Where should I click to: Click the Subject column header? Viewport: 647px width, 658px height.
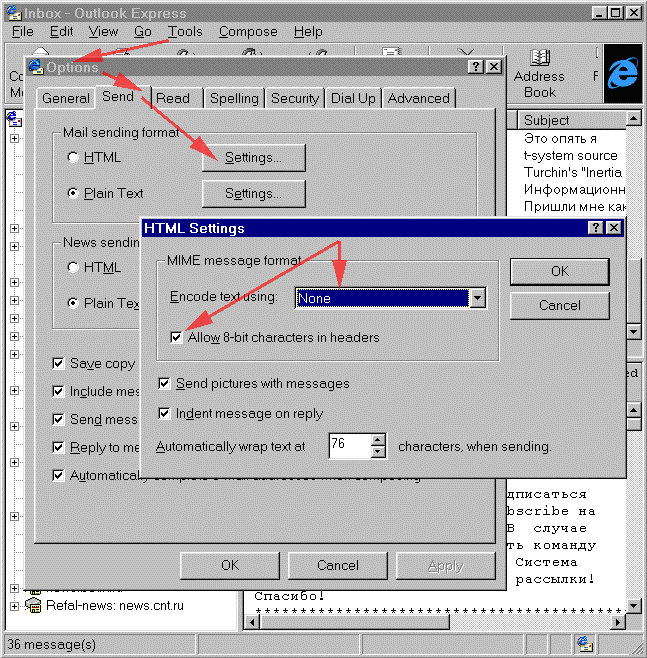coord(571,120)
